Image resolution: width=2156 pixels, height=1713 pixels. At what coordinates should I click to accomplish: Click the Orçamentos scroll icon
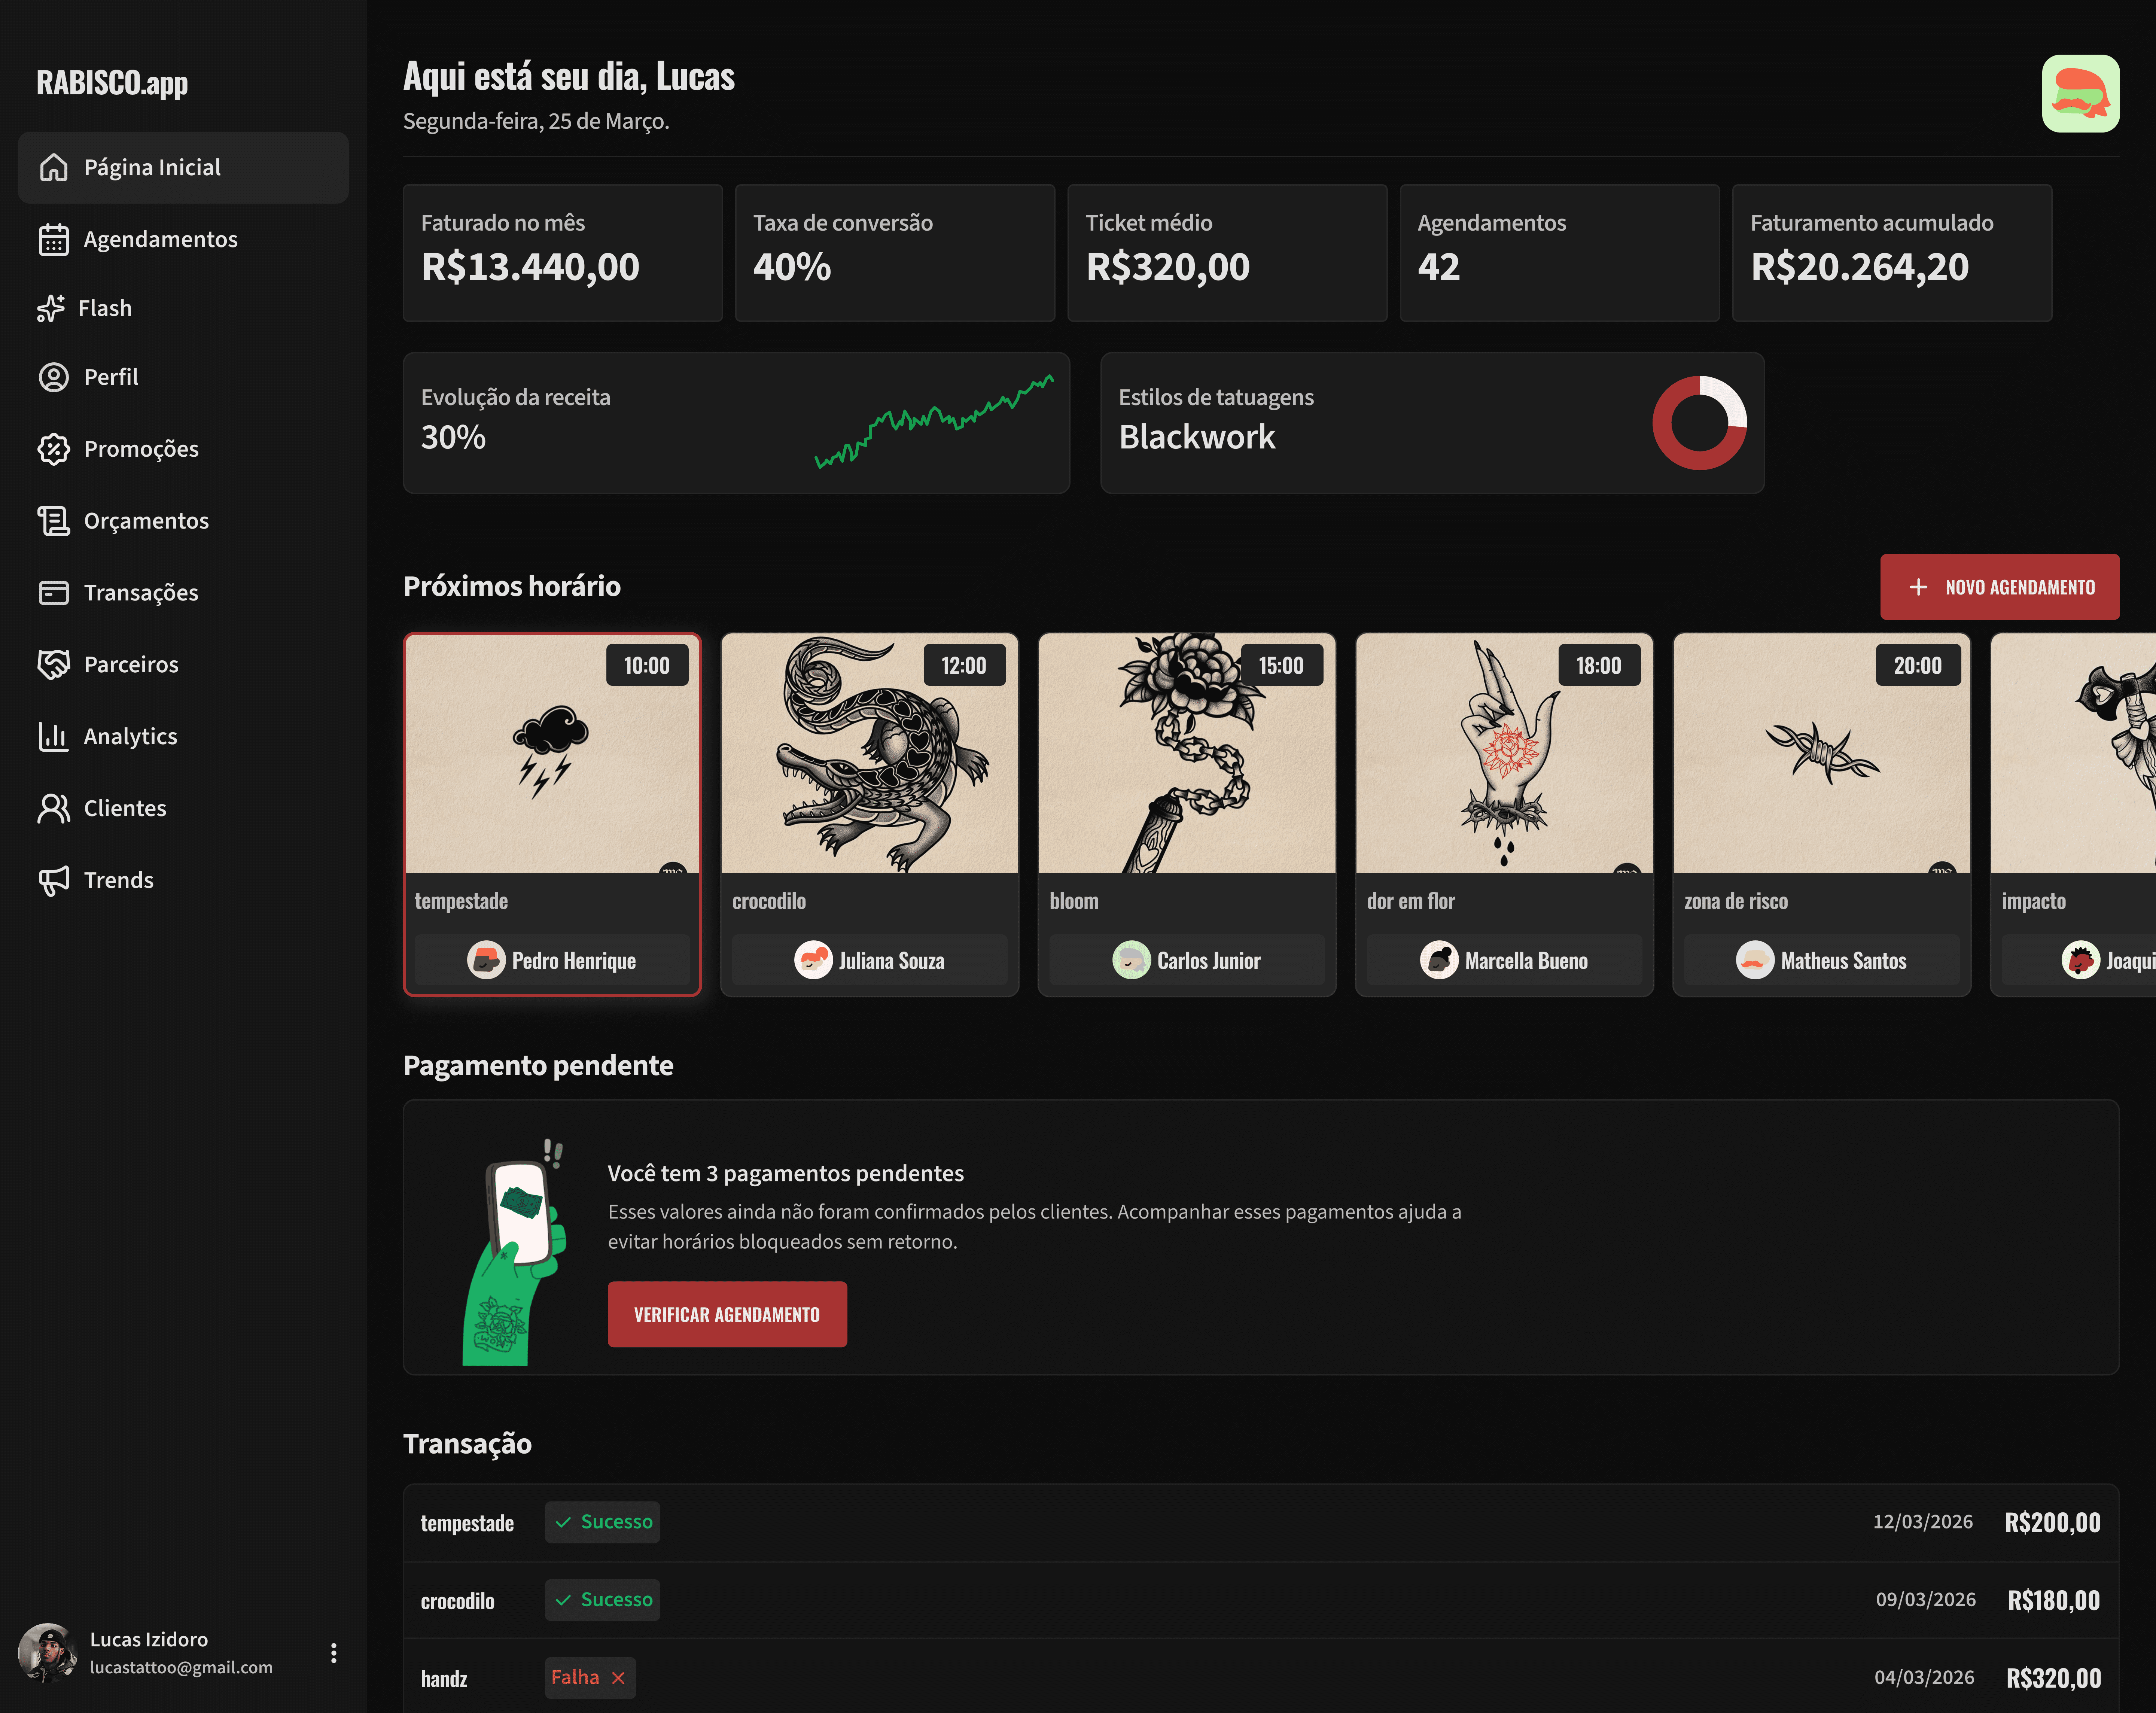click(x=53, y=521)
